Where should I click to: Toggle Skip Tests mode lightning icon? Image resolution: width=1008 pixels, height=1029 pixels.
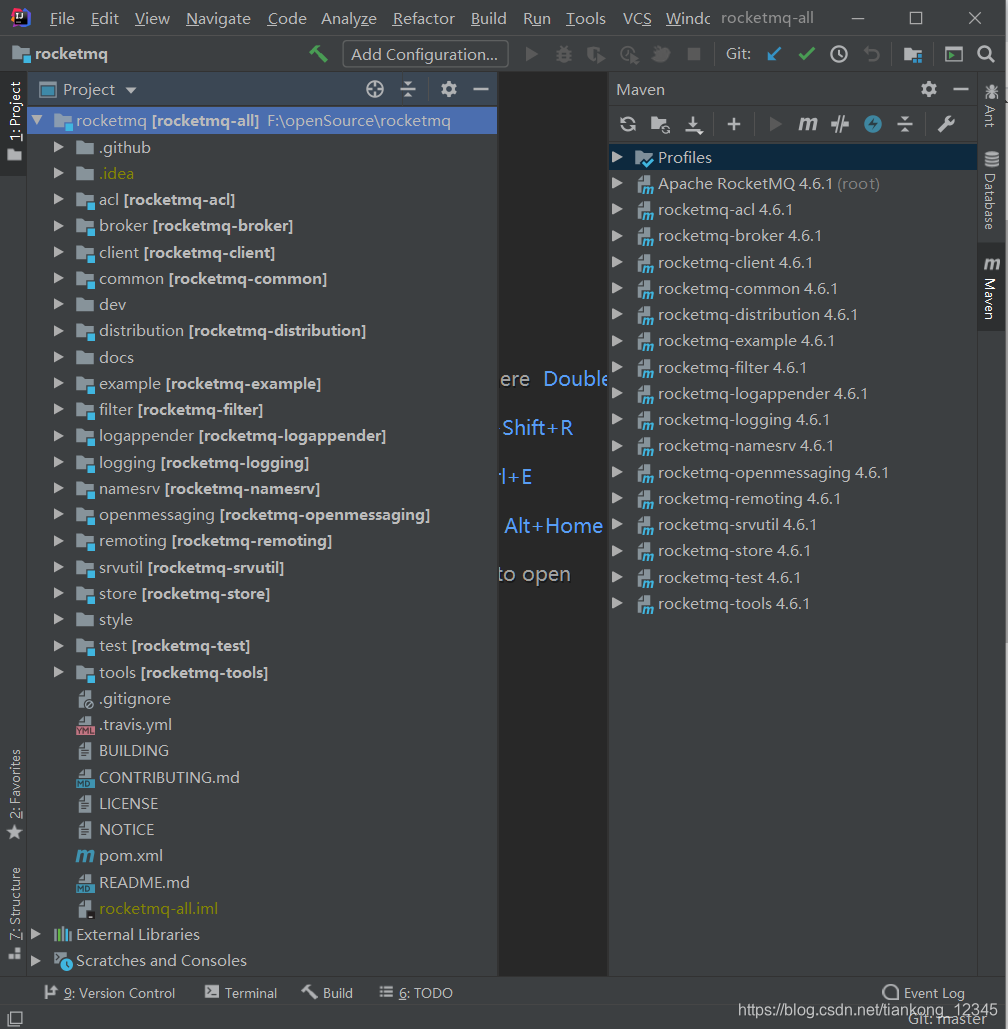(x=873, y=124)
